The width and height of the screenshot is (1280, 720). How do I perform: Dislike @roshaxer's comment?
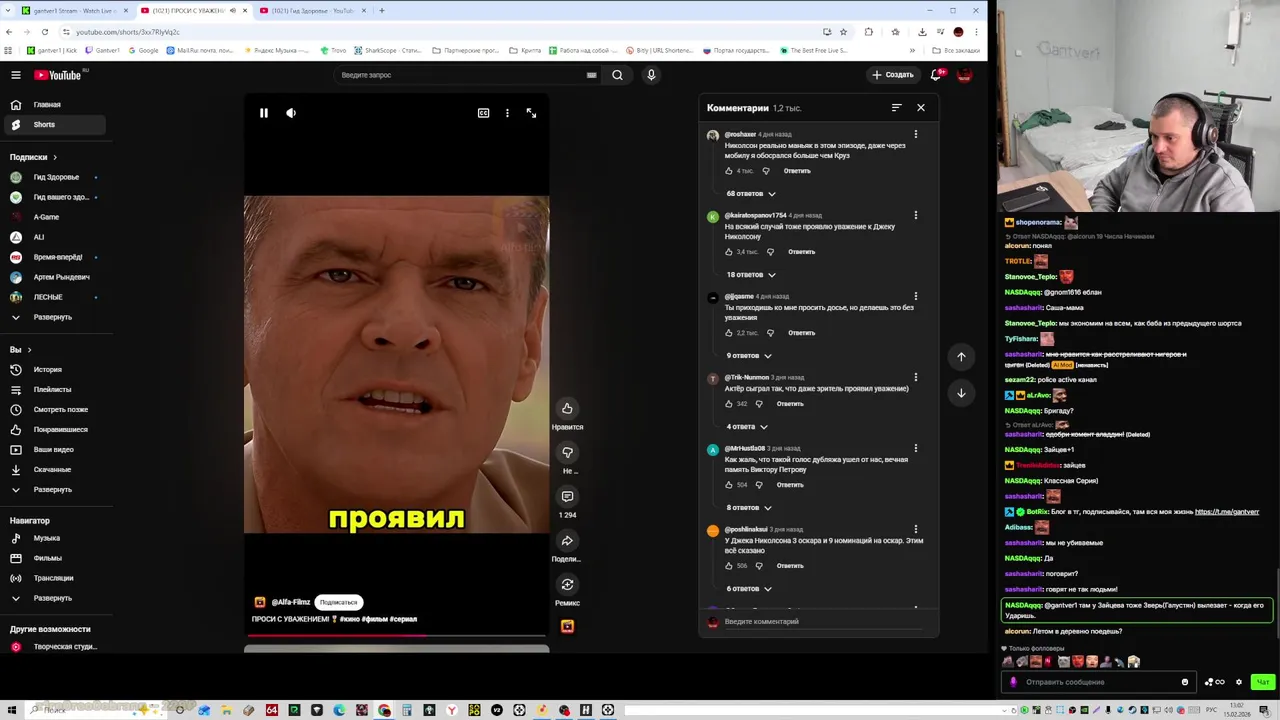pos(766,171)
